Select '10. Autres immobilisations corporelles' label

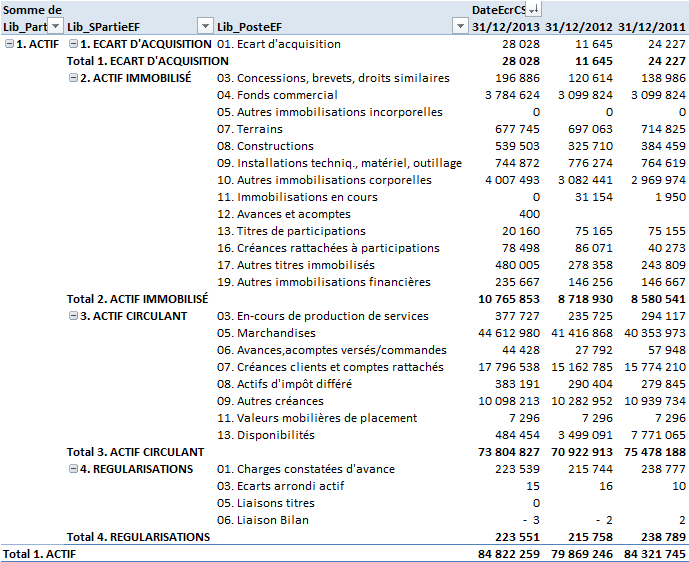point(324,180)
